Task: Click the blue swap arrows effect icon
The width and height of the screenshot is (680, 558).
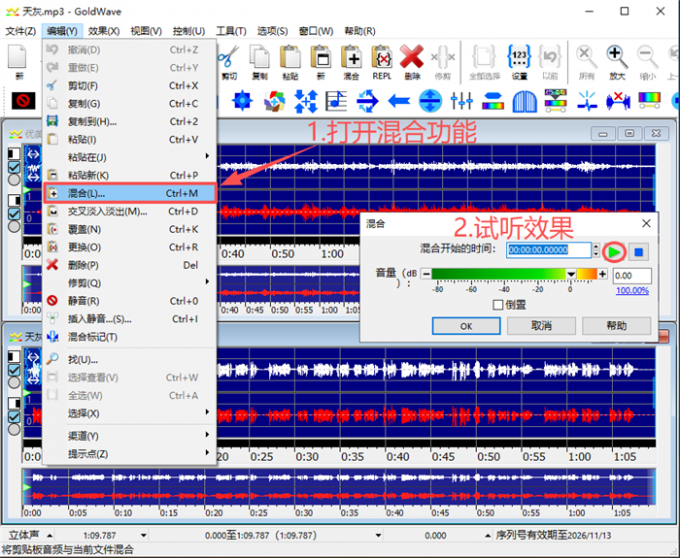Action: [367, 101]
